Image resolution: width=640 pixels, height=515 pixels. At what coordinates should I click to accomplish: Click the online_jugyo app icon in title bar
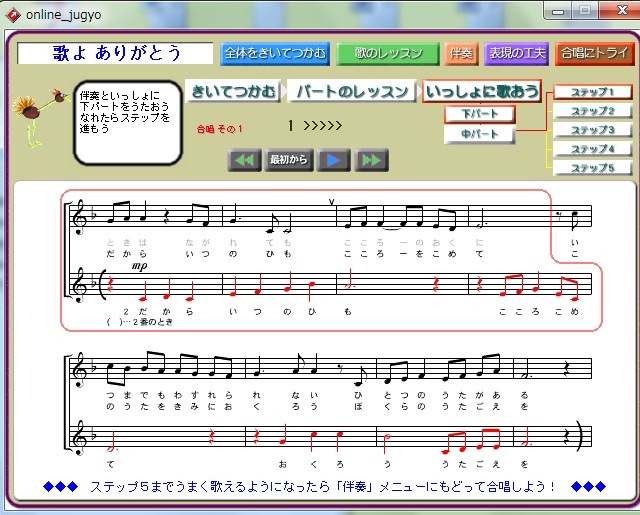[x=13, y=15]
